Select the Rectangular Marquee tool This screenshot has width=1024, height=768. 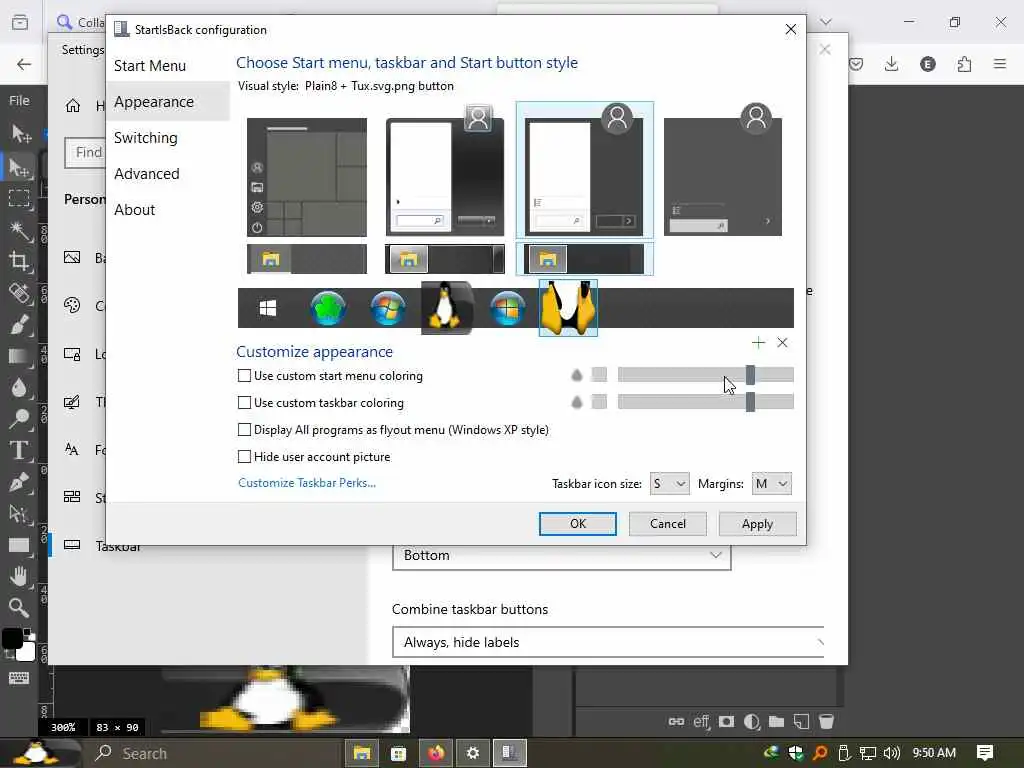click(x=20, y=198)
